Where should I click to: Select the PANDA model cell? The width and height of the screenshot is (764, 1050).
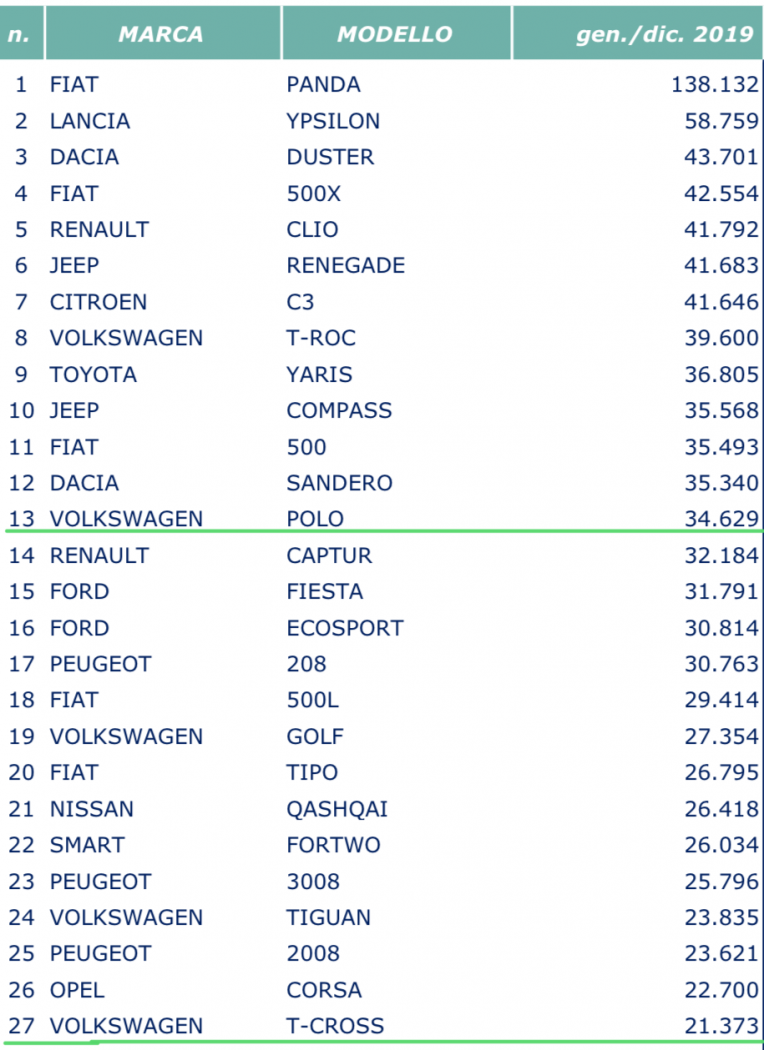click(x=323, y=84)
